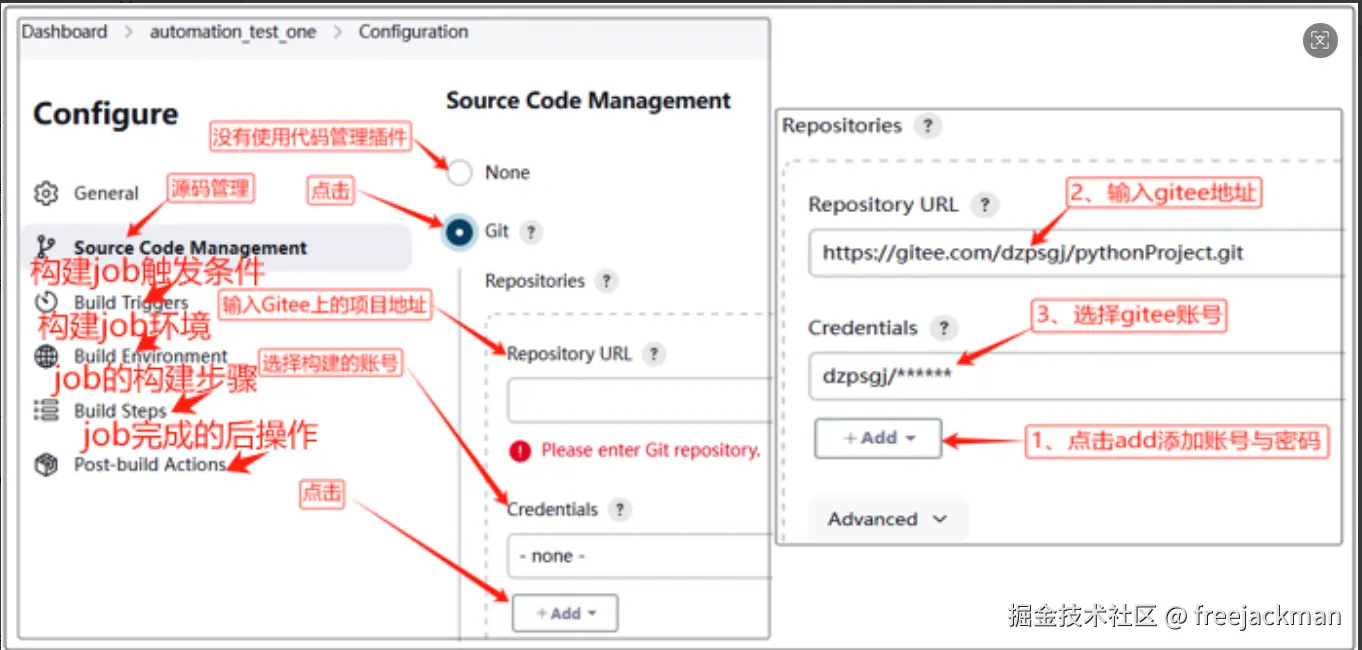Select the Git radio button

(x=459, y=232)
